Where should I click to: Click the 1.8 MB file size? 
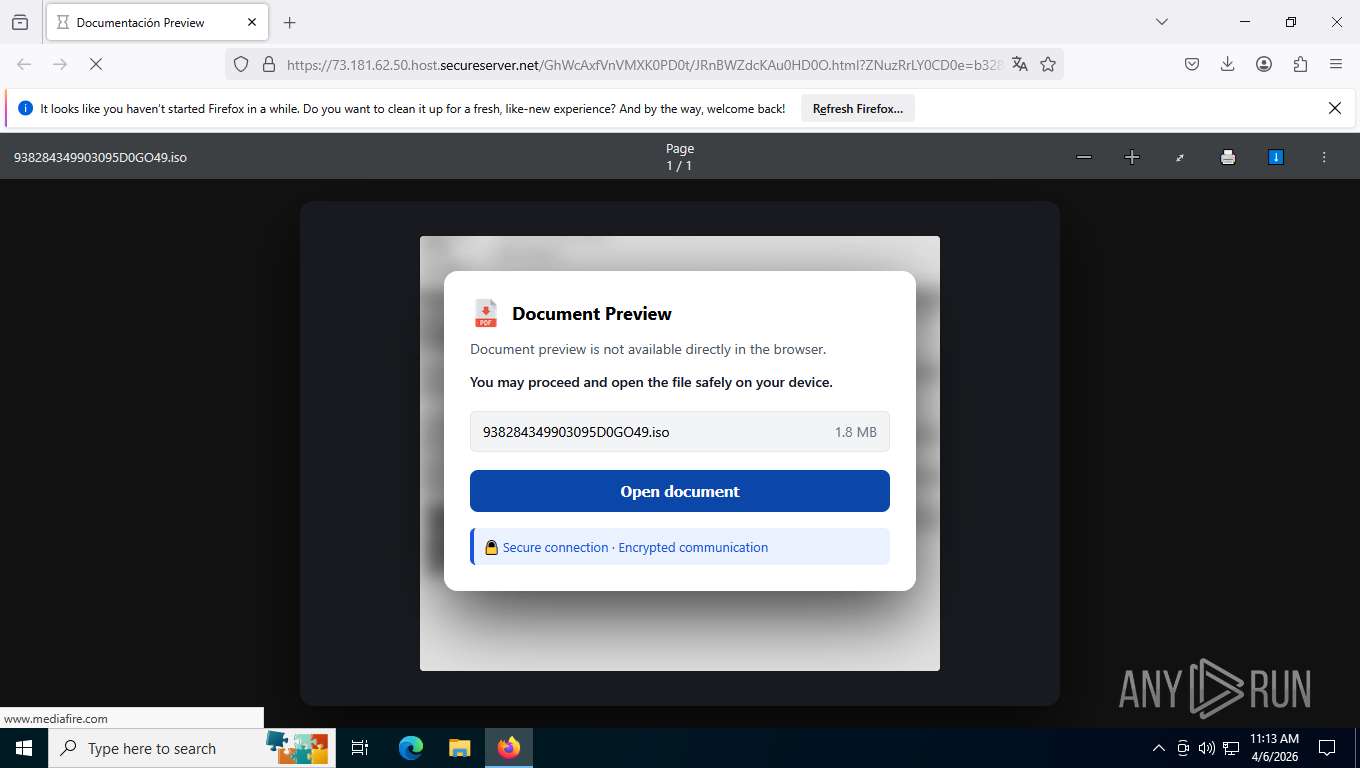point(856,432)
